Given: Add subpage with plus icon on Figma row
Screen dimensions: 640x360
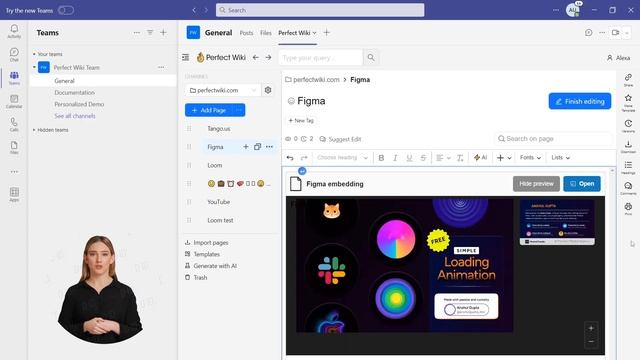Looking at the screenshot, I should pos(246,147).
